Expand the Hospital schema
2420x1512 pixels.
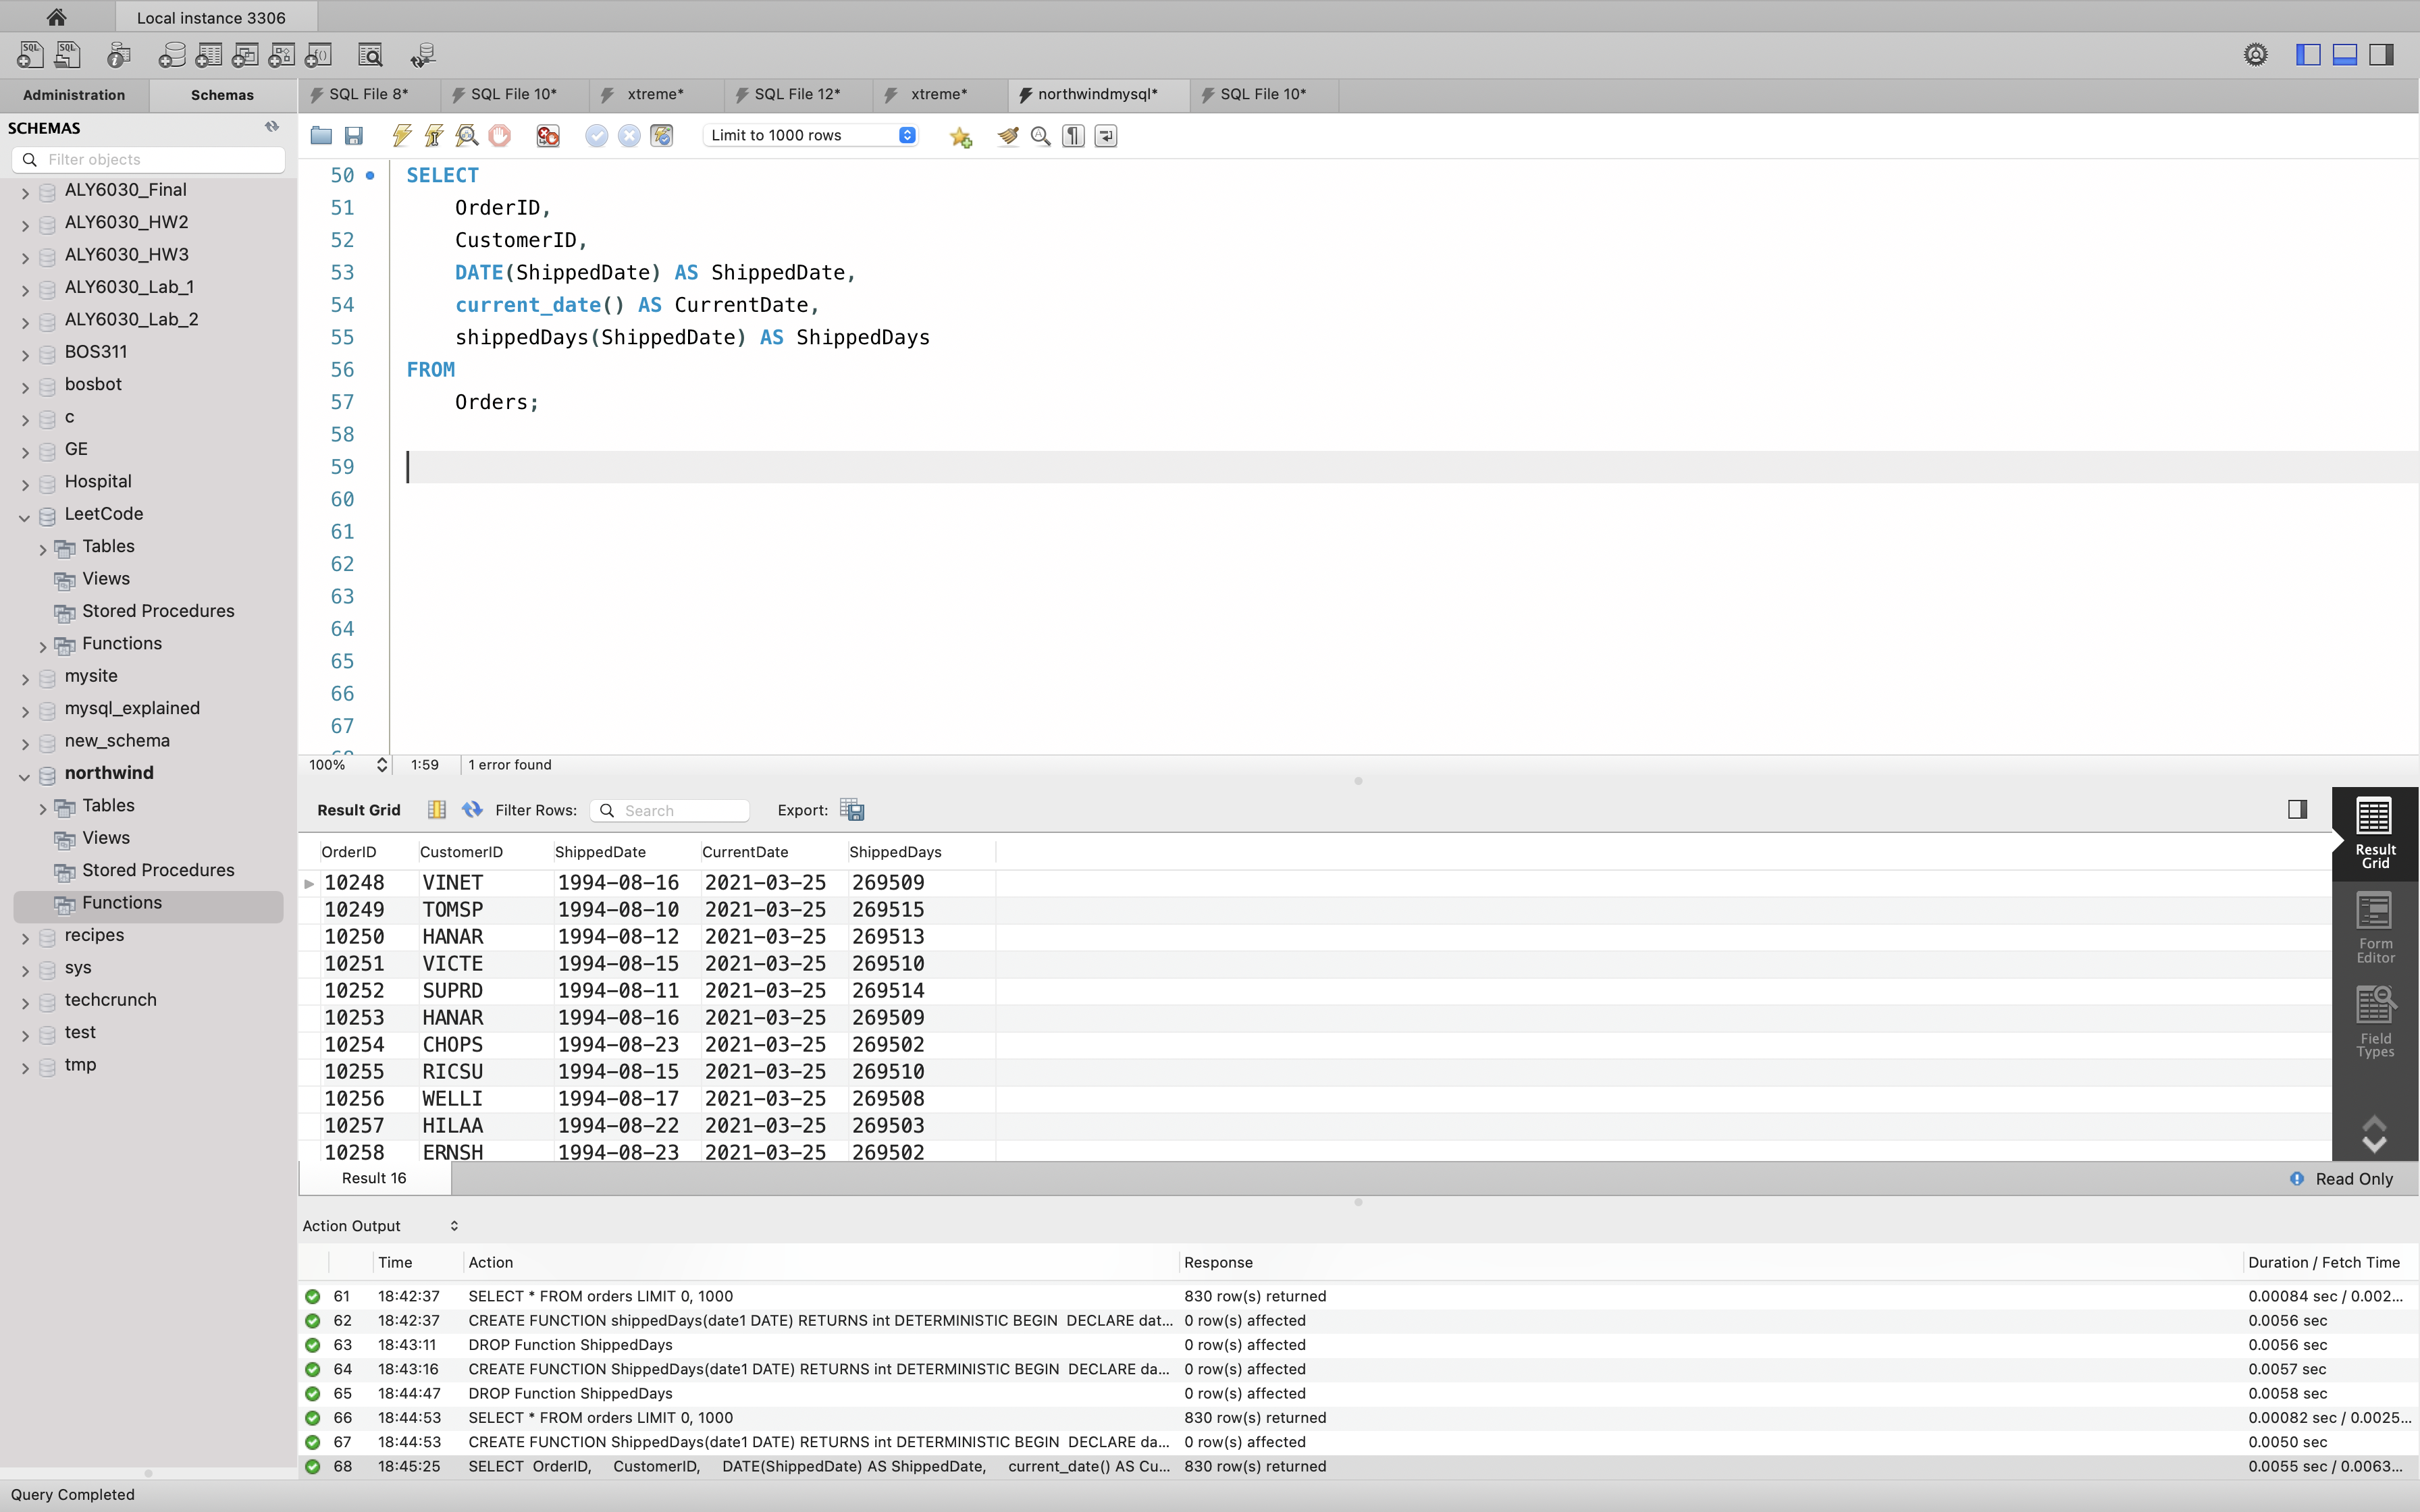(x=24, y=484)
